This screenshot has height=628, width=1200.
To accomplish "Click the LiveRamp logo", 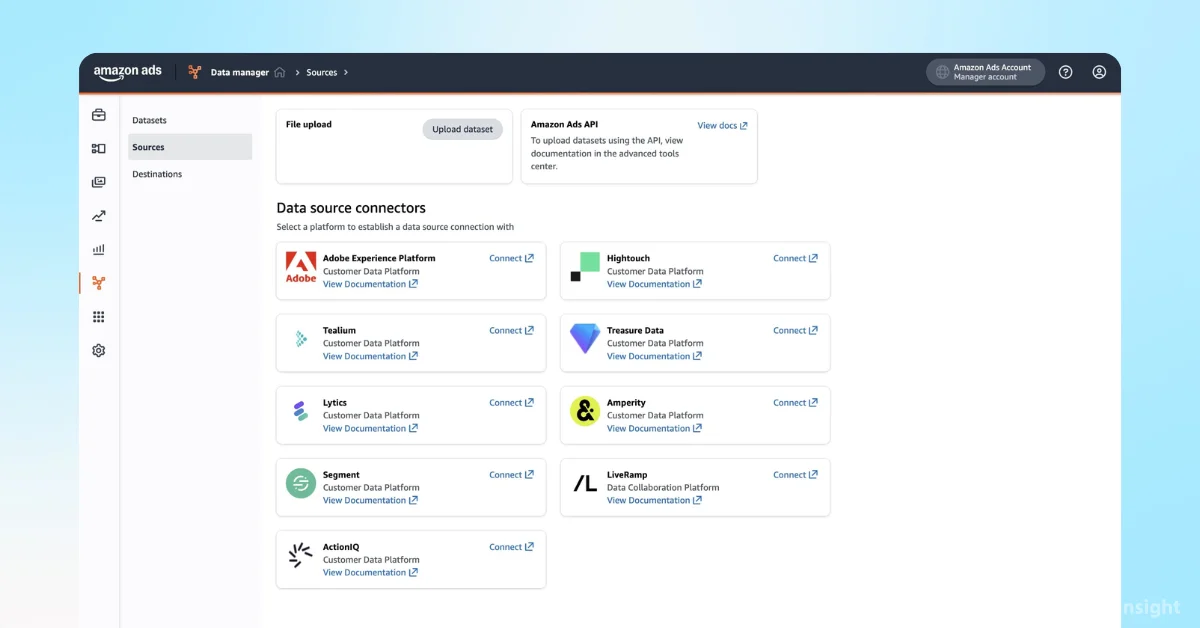I will (585, 484).
